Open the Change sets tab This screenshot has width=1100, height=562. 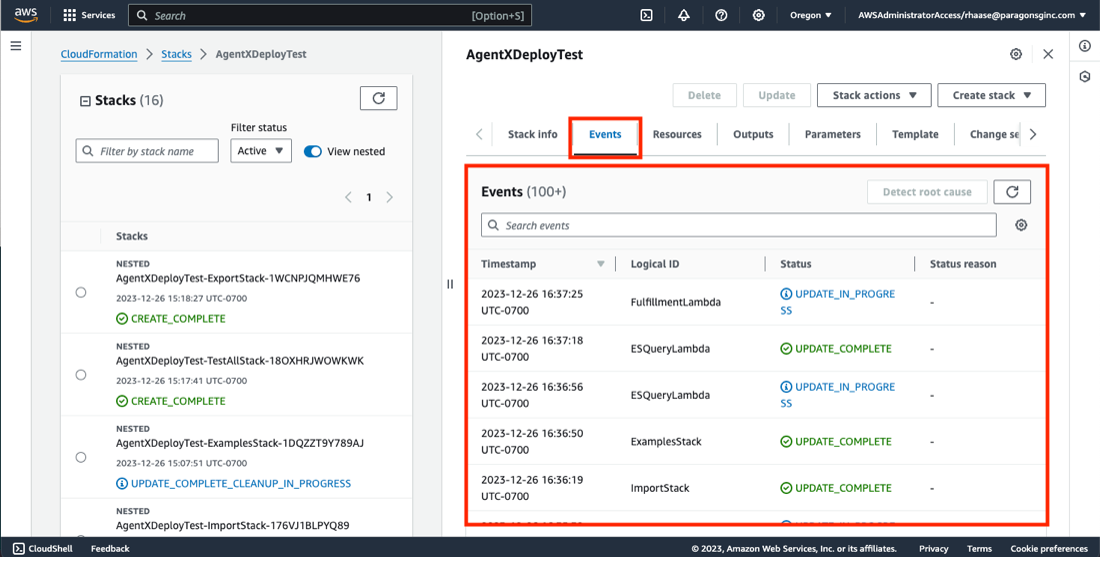click(994, 134)
